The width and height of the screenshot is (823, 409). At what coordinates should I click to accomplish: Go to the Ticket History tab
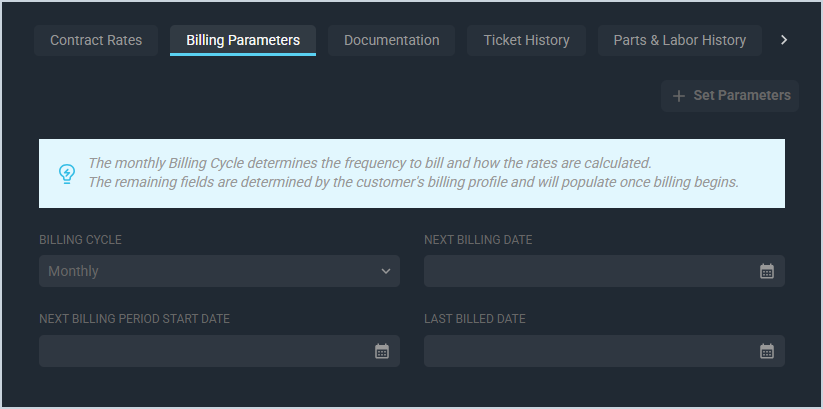526,41
